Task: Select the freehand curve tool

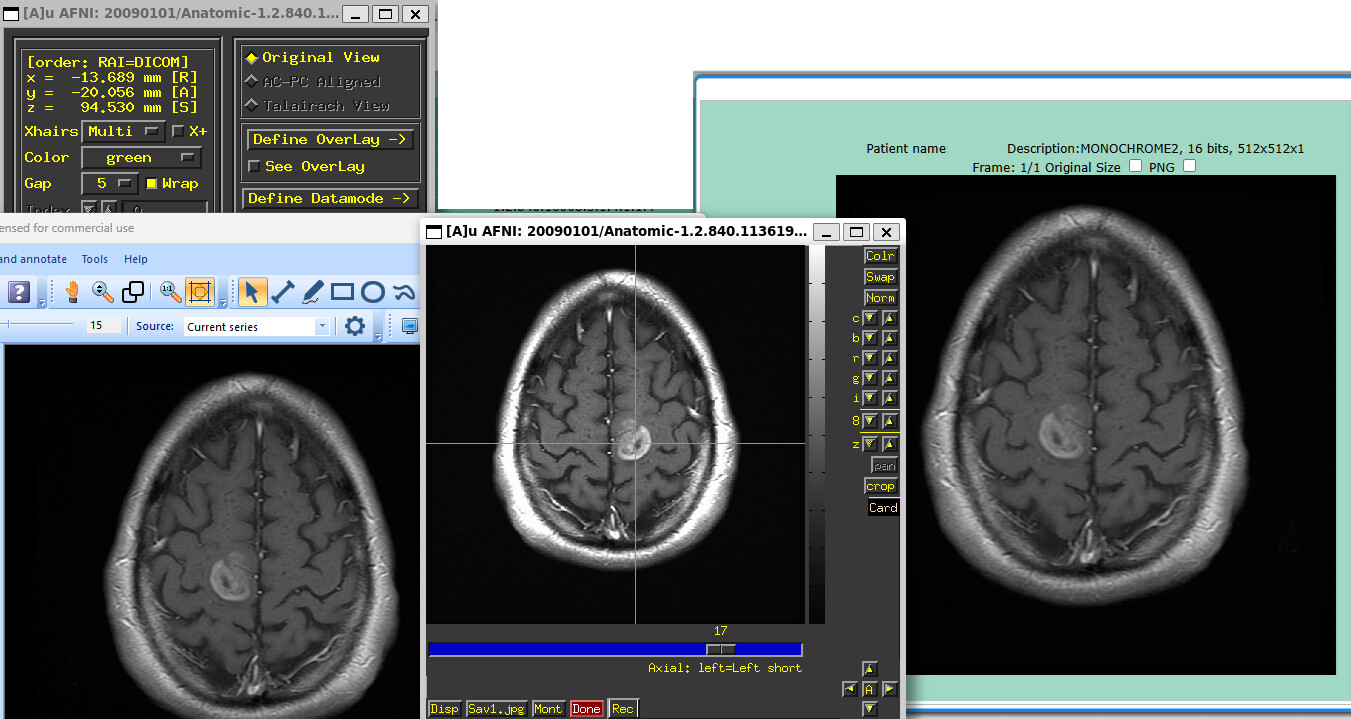Action: (x=403, y=292)
